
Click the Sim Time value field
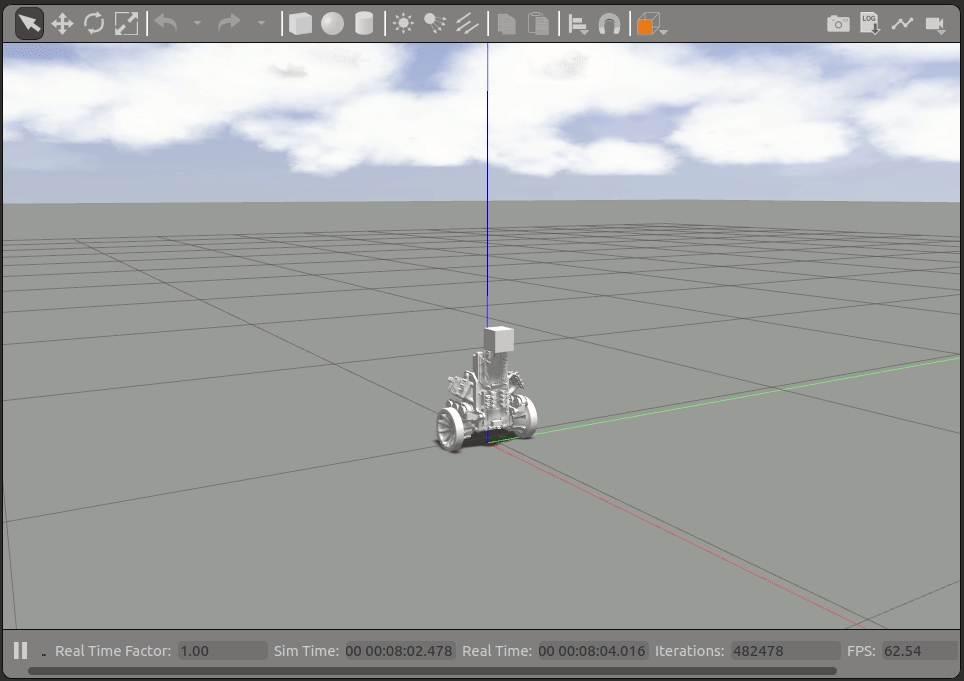click(x=400, y=651)
